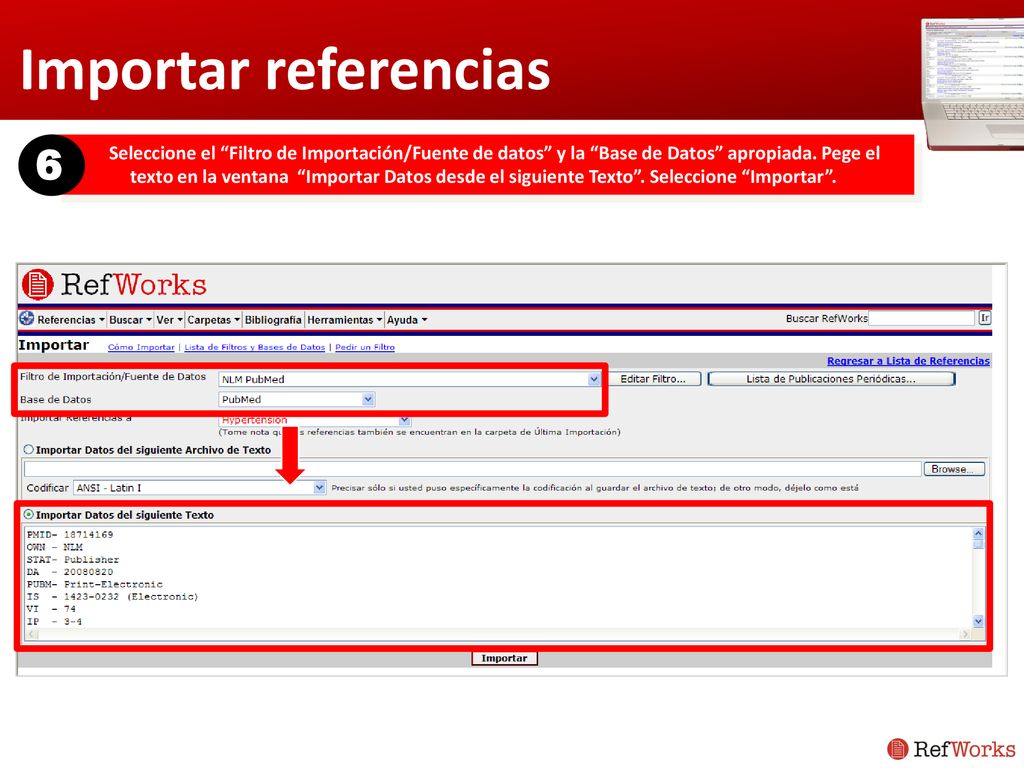
Task: Click Lista de Publicaciones Periódicas button
Action: coord(831,379)
